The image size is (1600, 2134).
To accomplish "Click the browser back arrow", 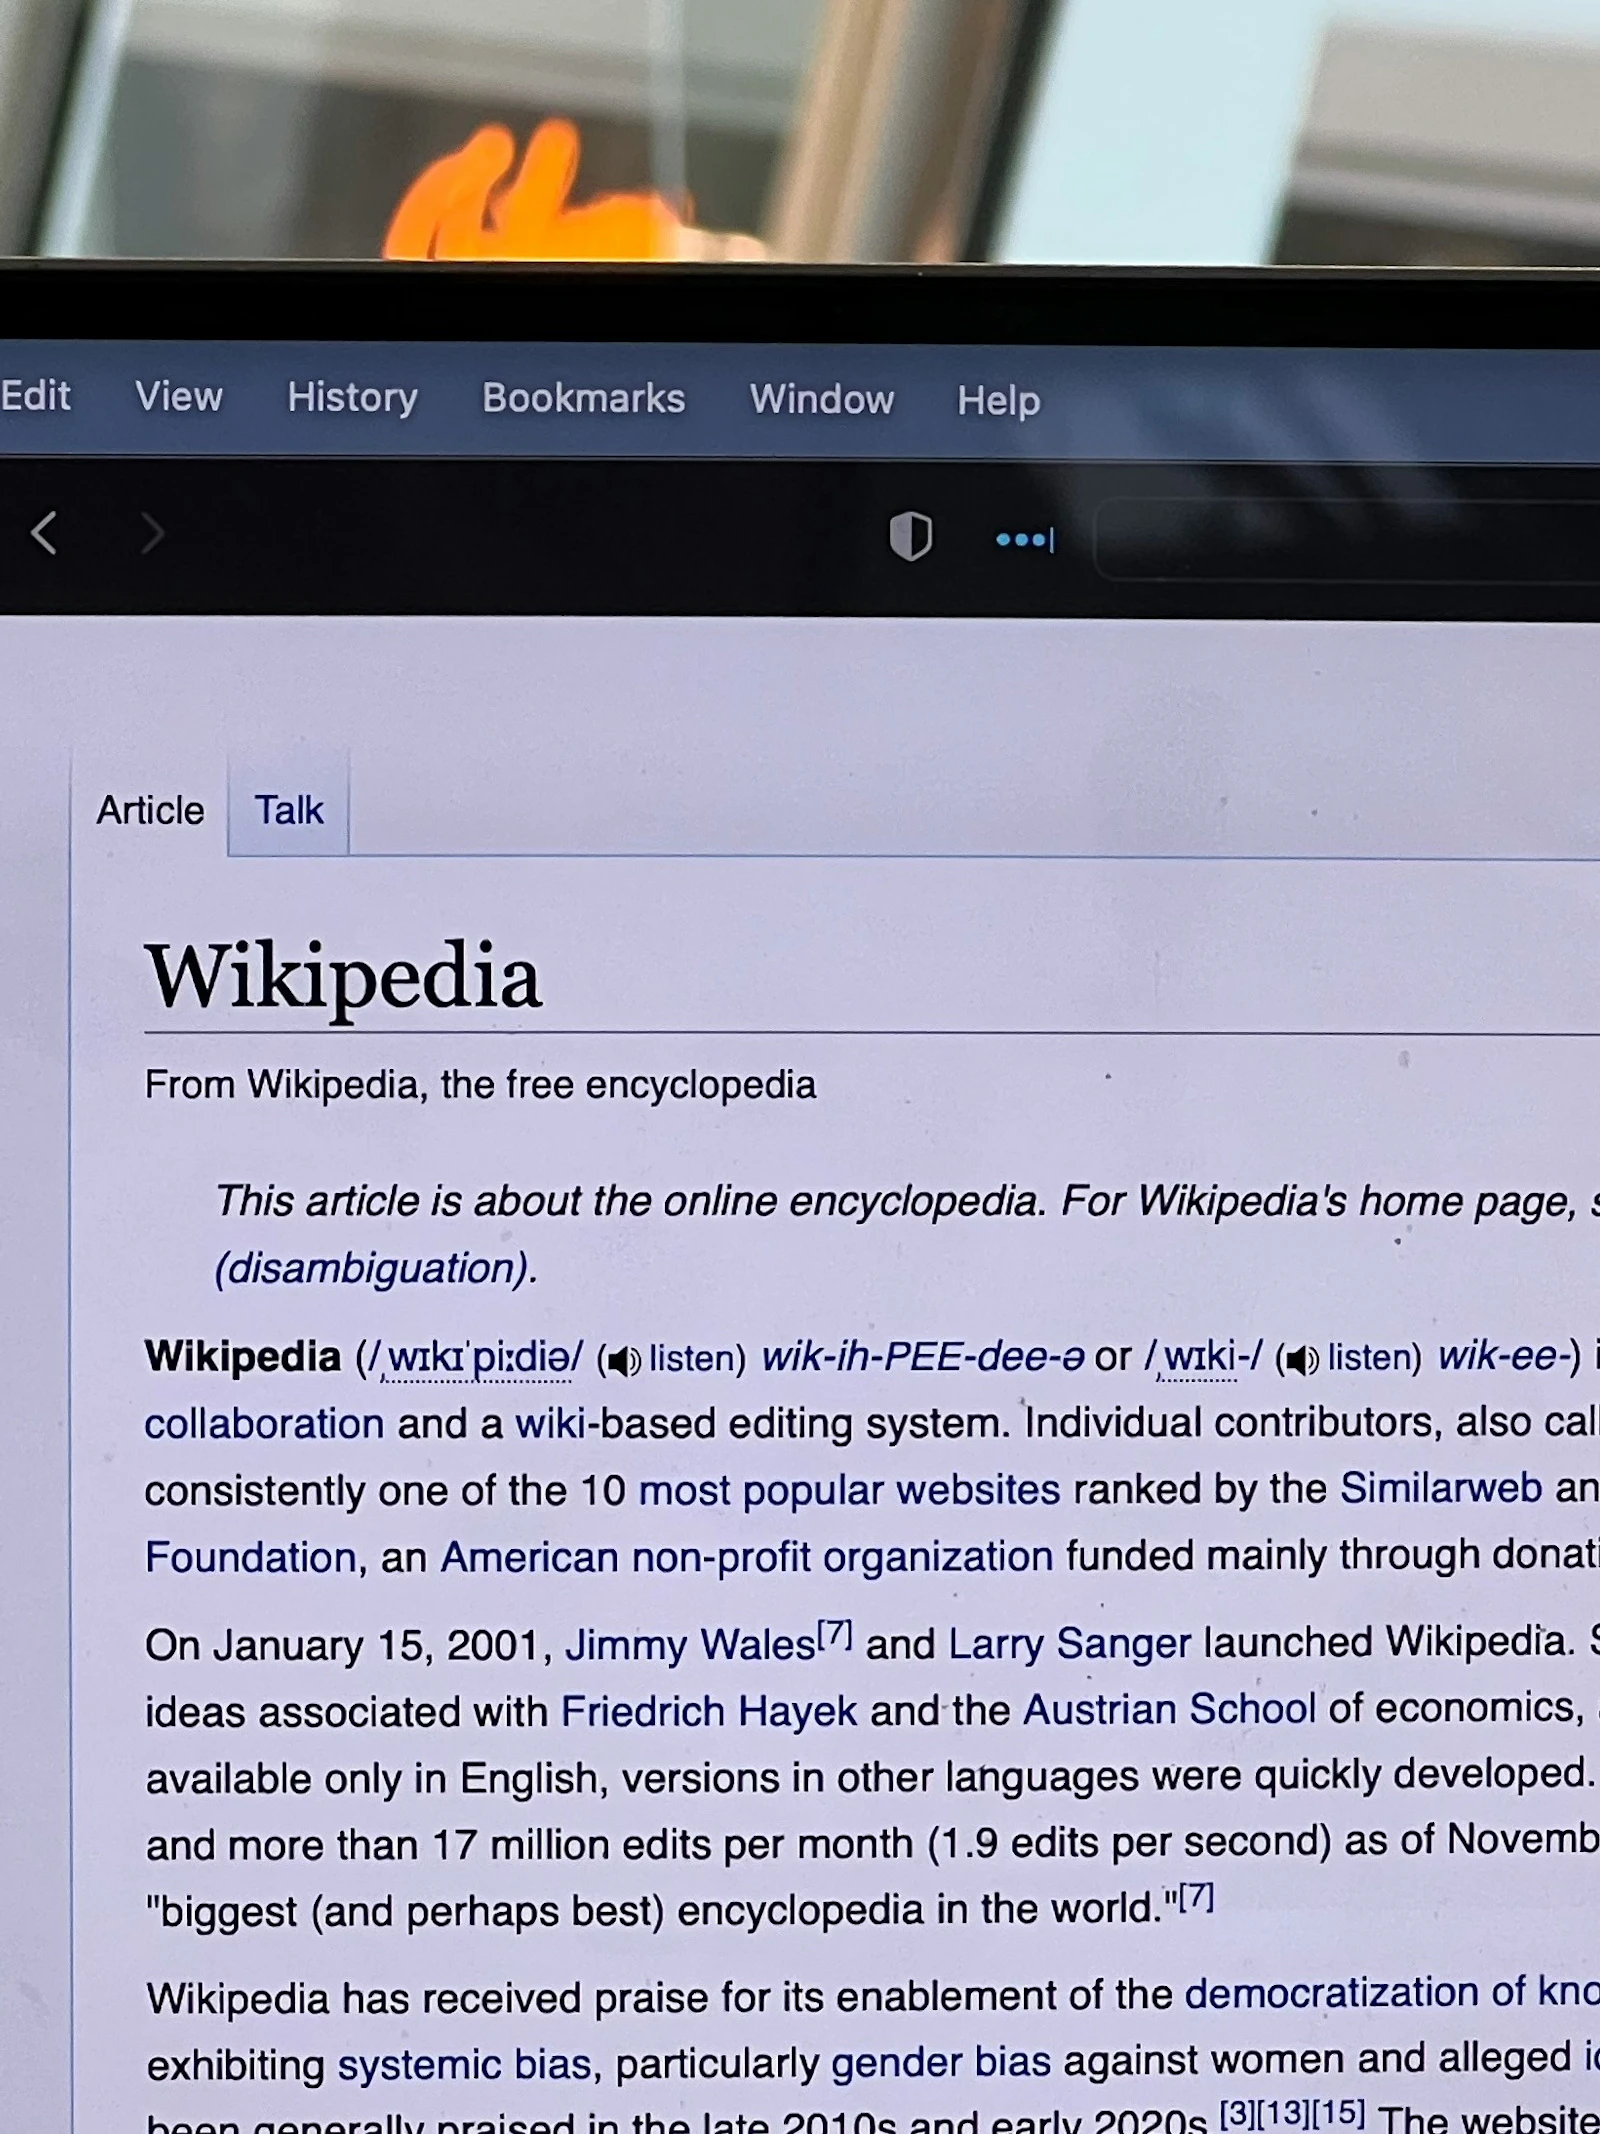I will pos(44,532).
